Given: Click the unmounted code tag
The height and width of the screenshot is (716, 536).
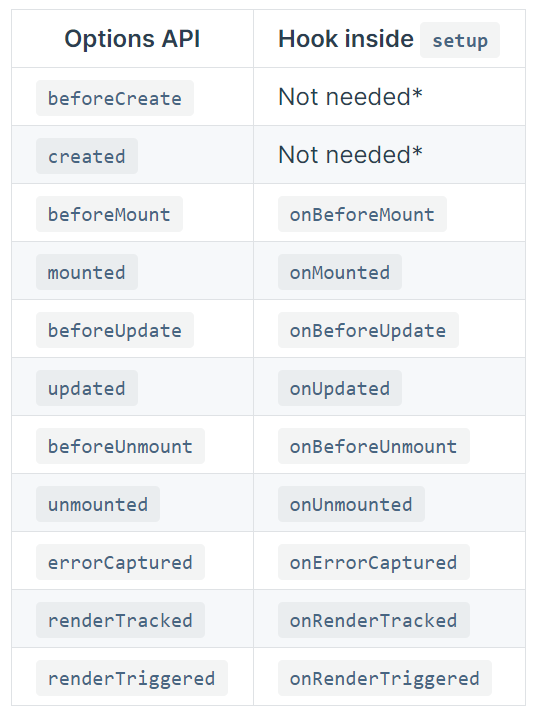Looking at the screenshot, I should 98,504.
